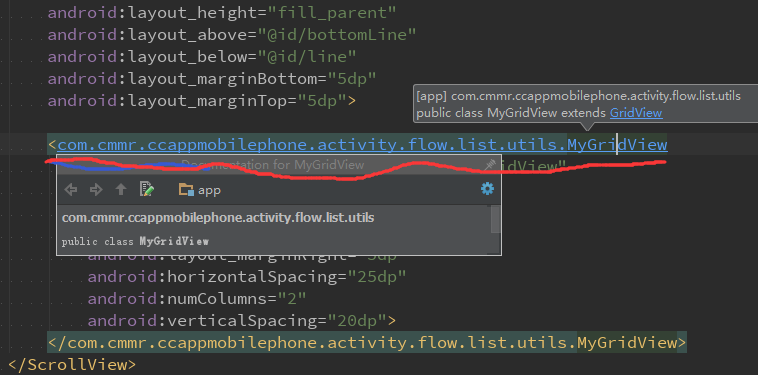Click the layout_below="@id/line" attribute
The width and height of the screenshot is (758, 375).
(202, 57)
